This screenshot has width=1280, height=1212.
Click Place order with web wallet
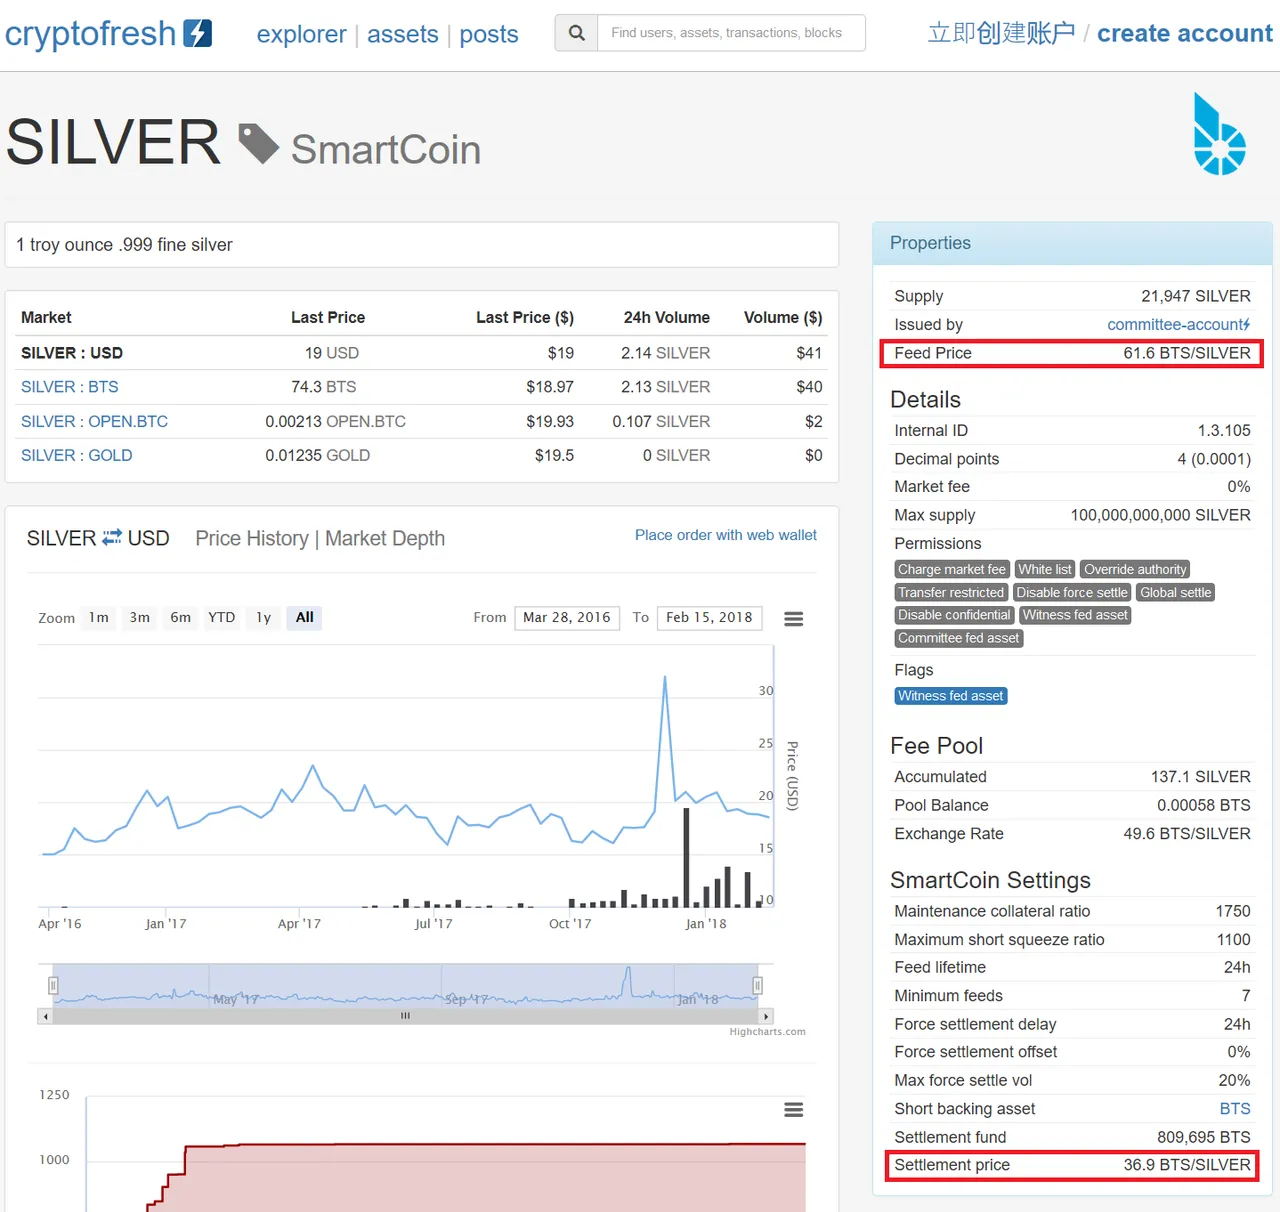[726, 535]
